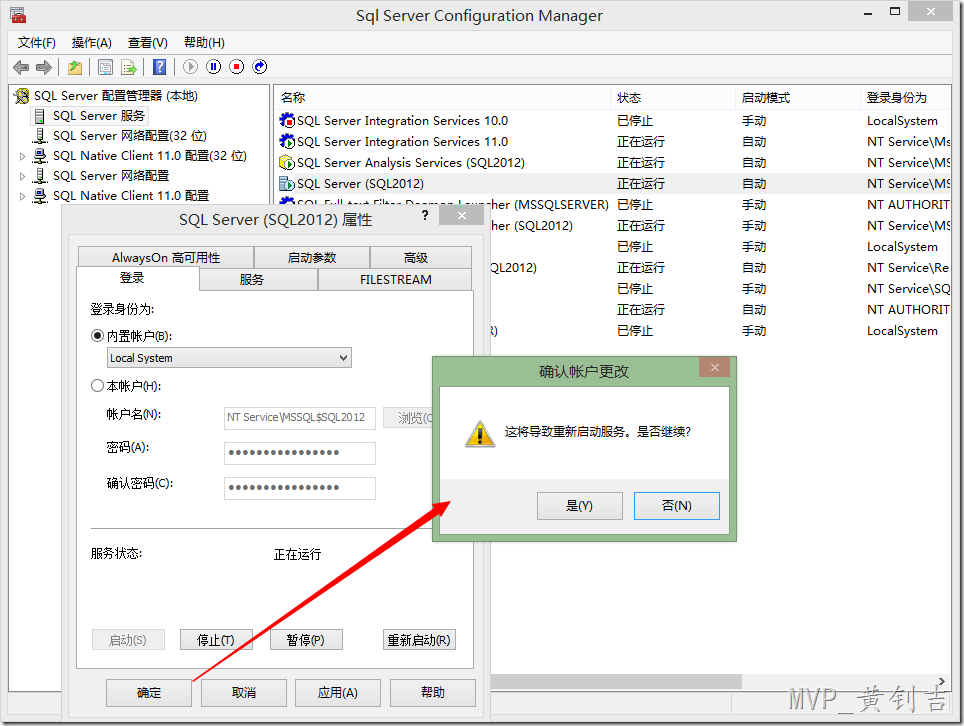The width and height of the screenshot is (964, 726).
Task: Click the 名称 column header
Action: pyautogui.click(x=443, y=97)
